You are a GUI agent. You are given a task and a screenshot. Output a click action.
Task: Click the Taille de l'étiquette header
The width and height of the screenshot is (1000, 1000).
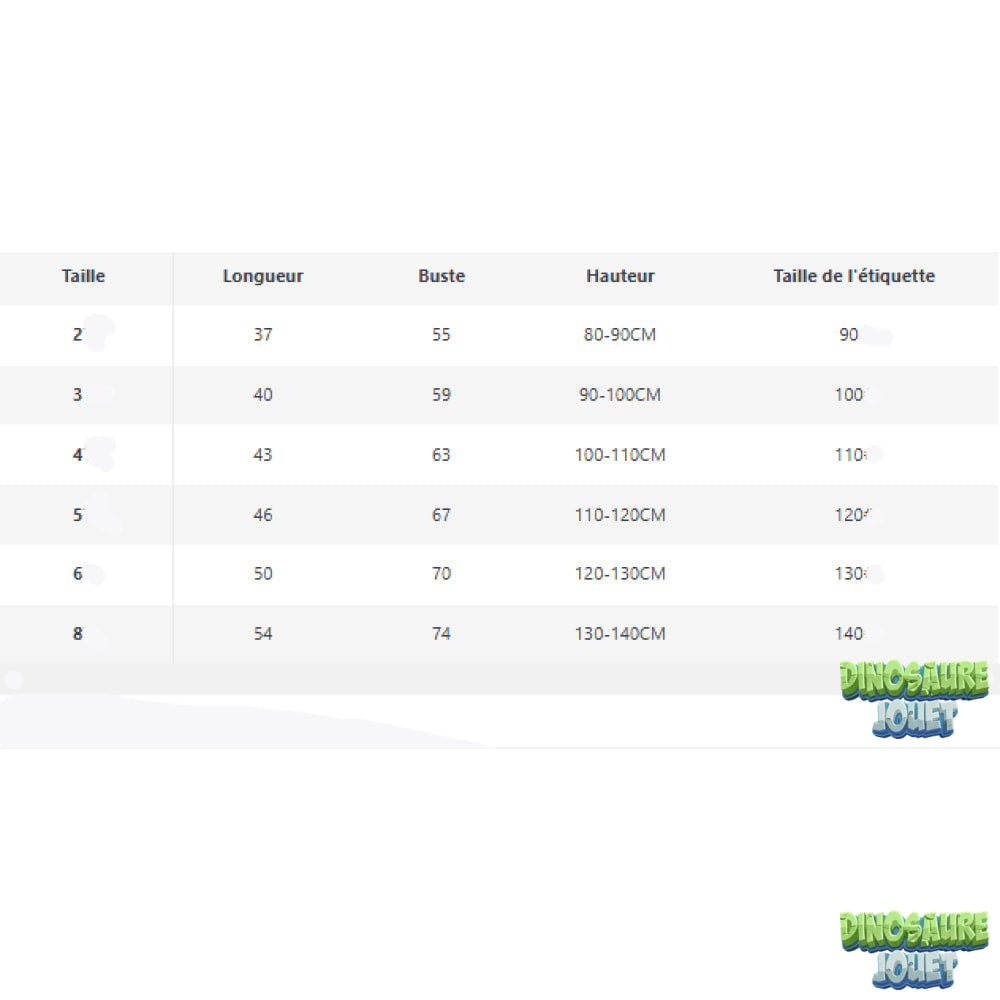[854, 276]
